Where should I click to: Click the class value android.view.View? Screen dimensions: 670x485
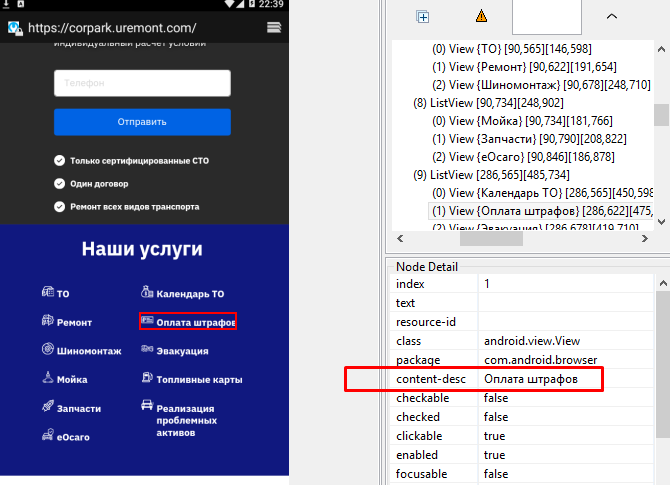(532, 341)
